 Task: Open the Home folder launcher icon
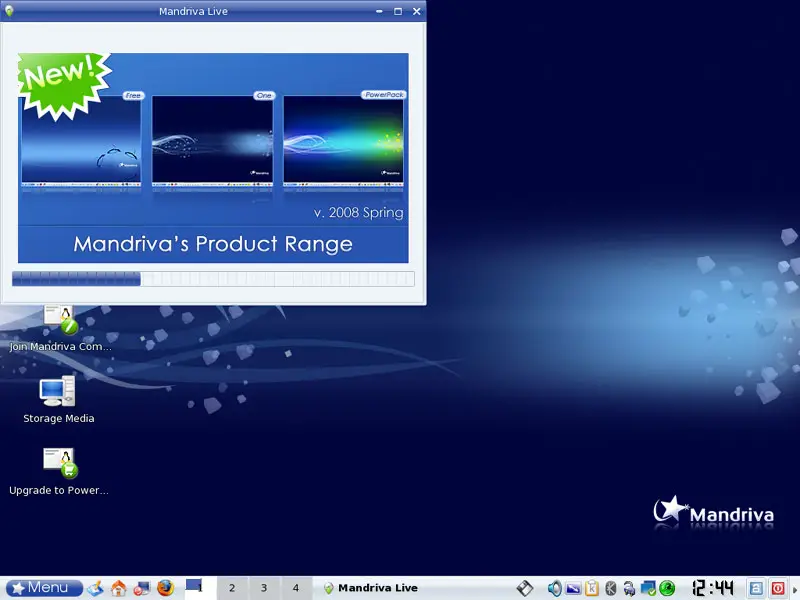pos(119,588)
